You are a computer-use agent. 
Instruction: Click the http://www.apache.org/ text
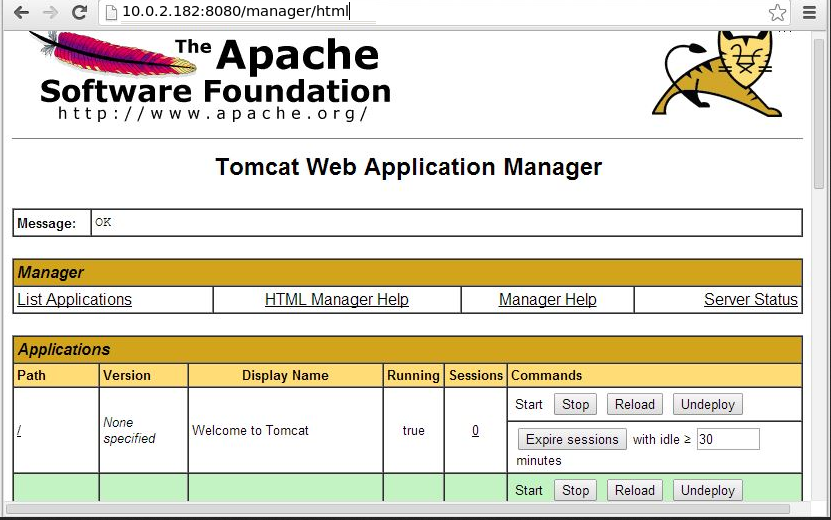click(x=213, y=113)
